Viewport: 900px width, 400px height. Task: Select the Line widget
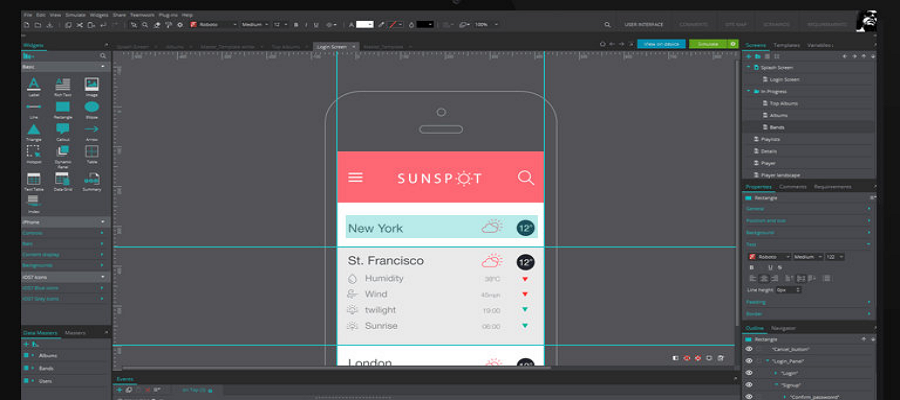(34, 110)
